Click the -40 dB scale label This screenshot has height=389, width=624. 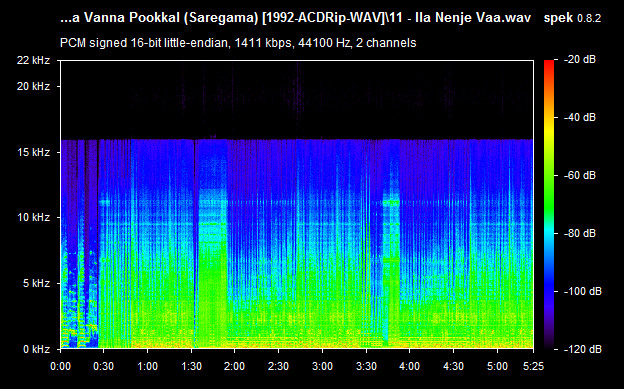[x=580, y=117]
